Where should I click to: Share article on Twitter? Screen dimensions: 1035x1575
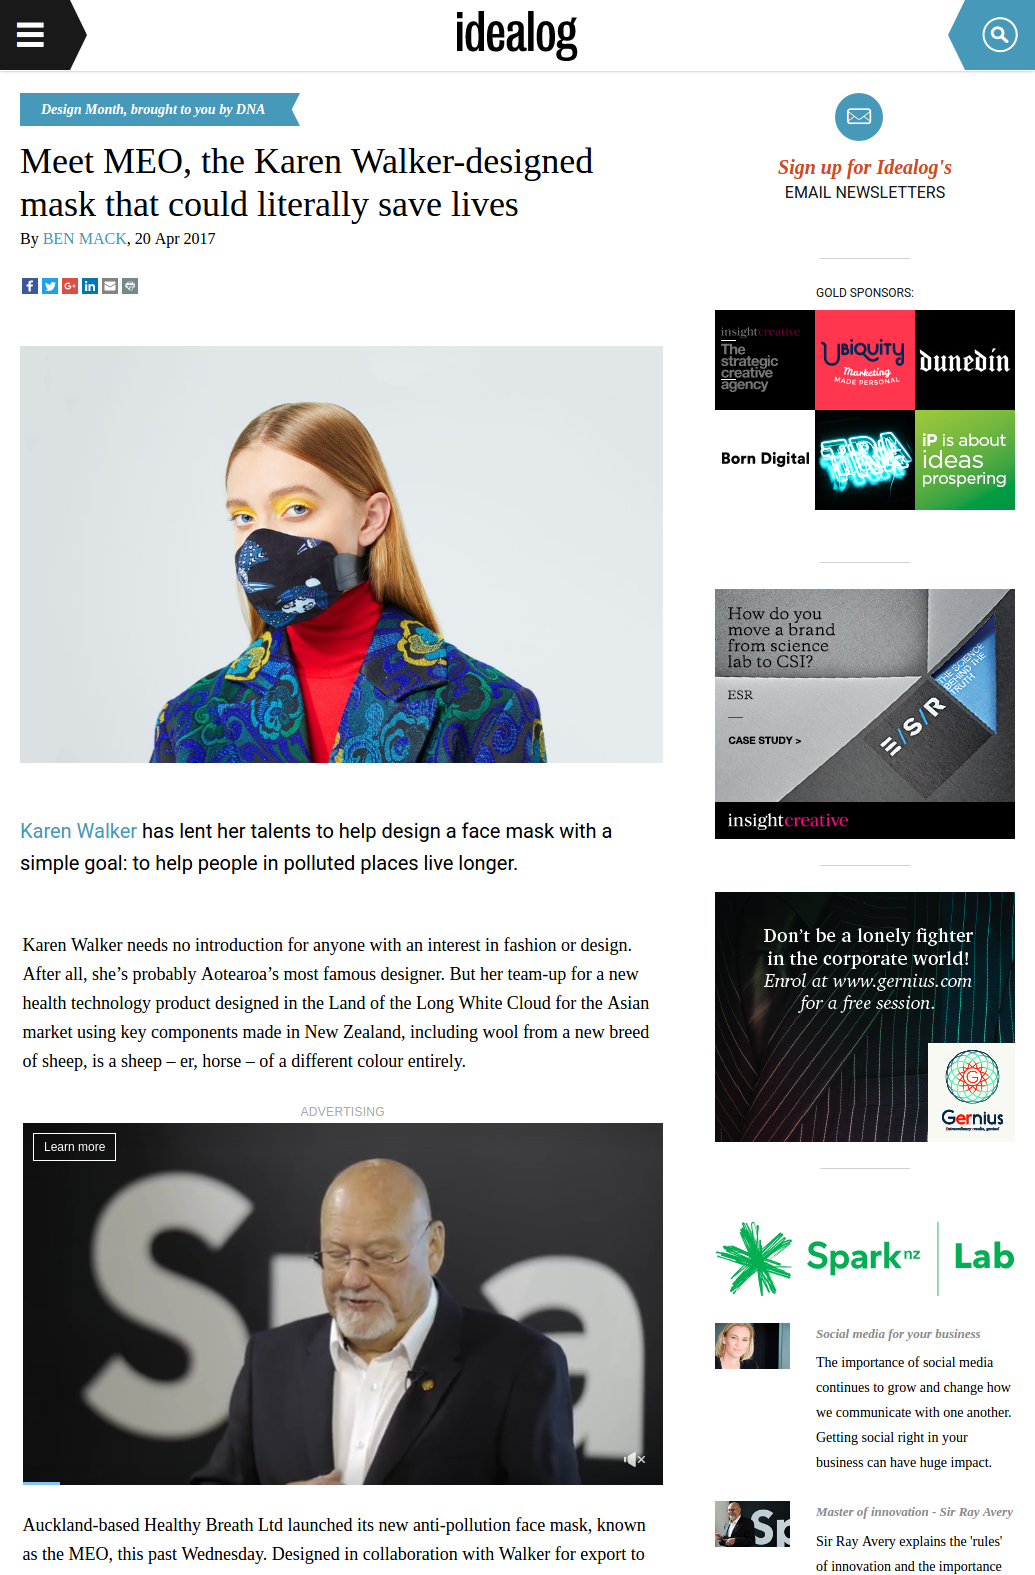tap(50, 286)
